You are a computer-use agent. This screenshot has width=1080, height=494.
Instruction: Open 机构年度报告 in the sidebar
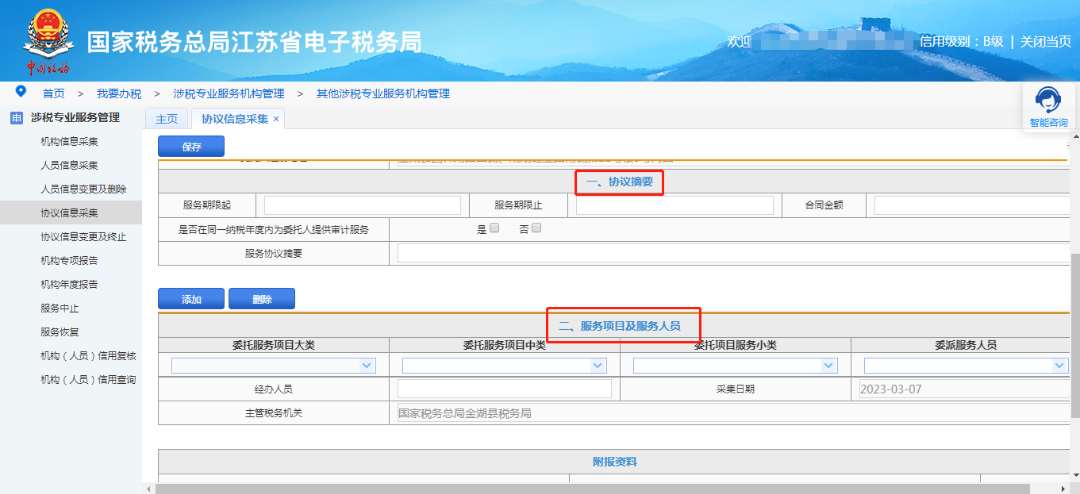tap(69, 285)
